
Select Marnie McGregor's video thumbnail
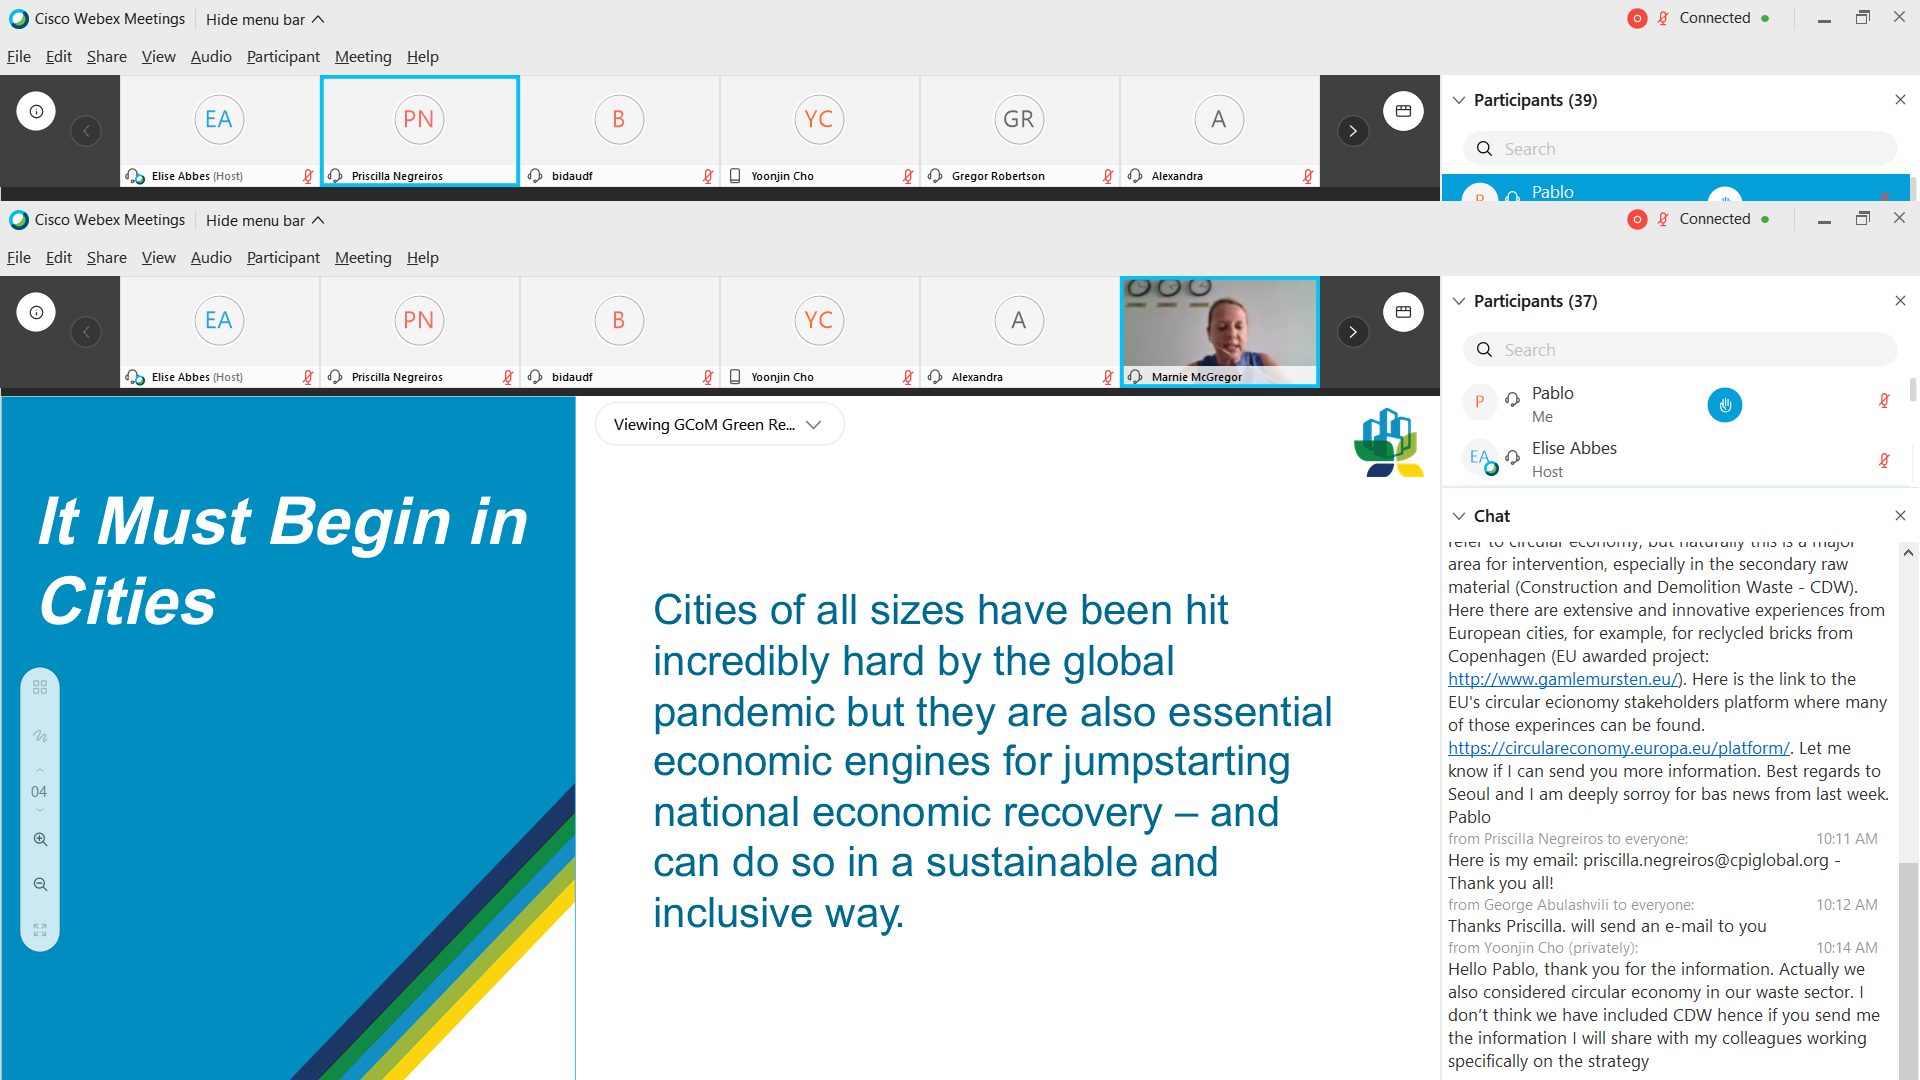[x=1219, y=331]
